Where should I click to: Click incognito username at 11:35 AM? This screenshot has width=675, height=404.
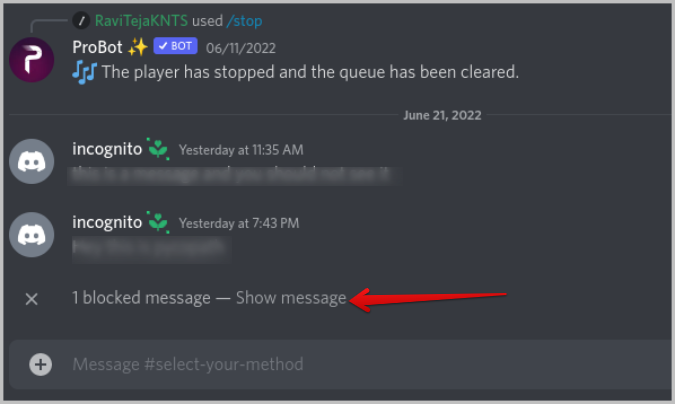pyautogui.click(x=107, y=149)
